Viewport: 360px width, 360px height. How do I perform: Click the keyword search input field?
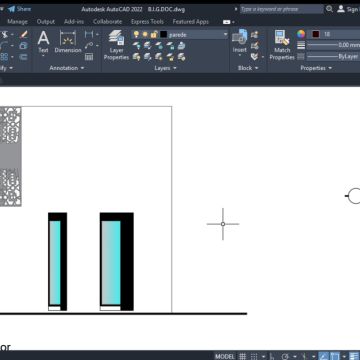coord(281,9)
